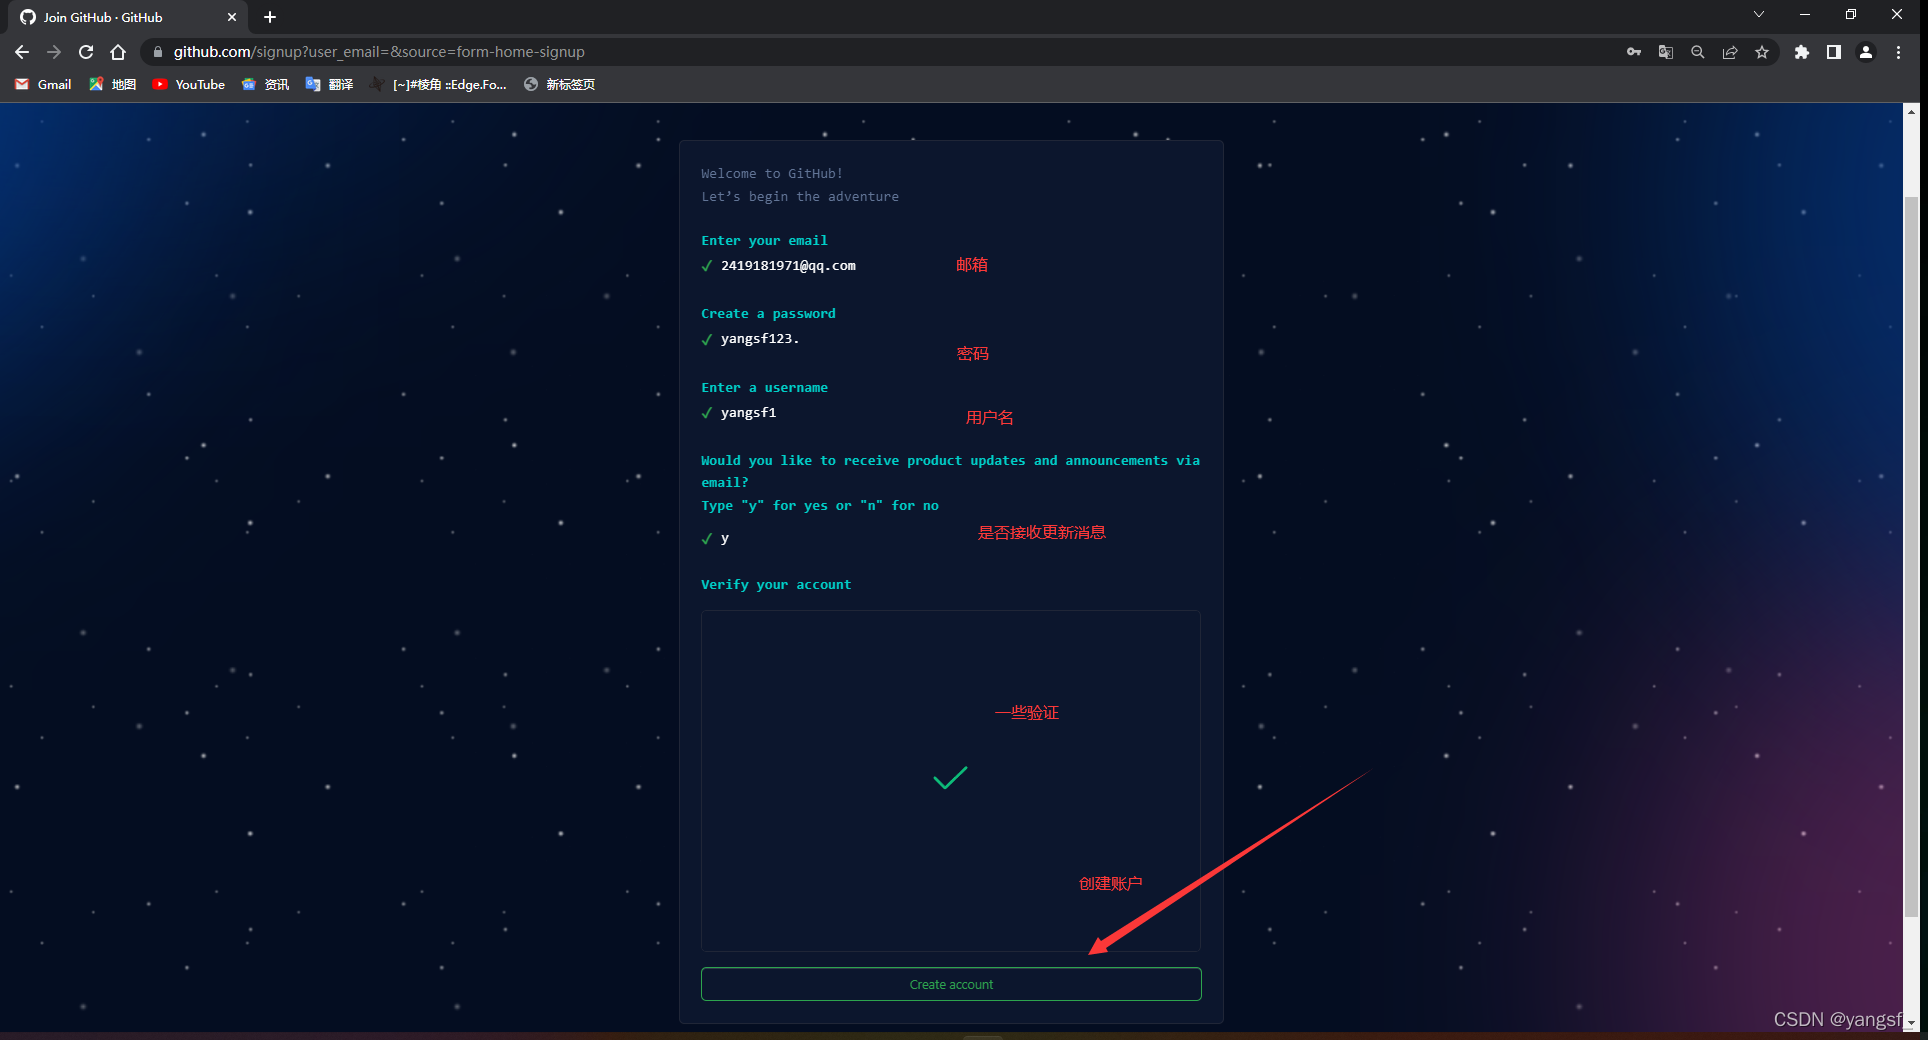Open saved passwords key icon
Viewport: 1928px width, 1040px height.
click(1634, 52)
